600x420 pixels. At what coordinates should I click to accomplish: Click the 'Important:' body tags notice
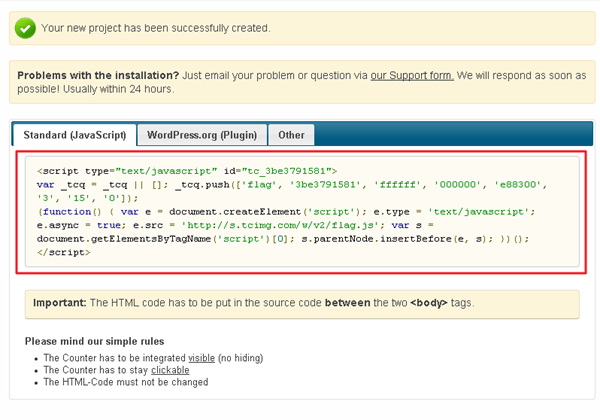(302, 304)
